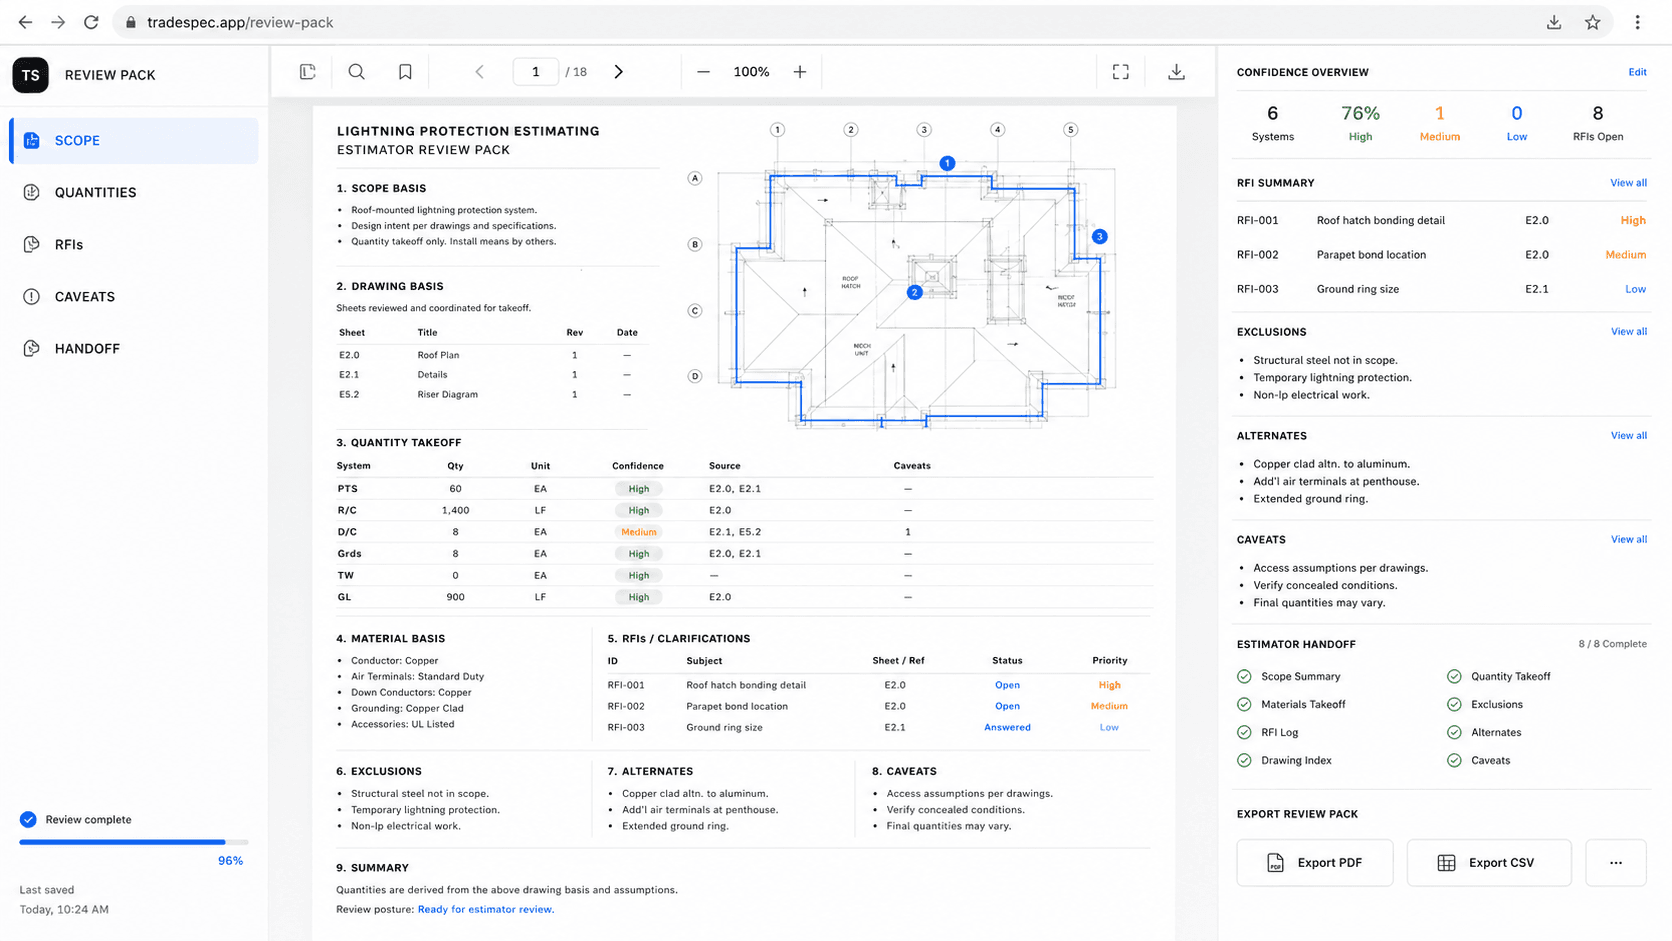Open browser downloads icon
1672x941 pixels.
(x=1554, y=22)
